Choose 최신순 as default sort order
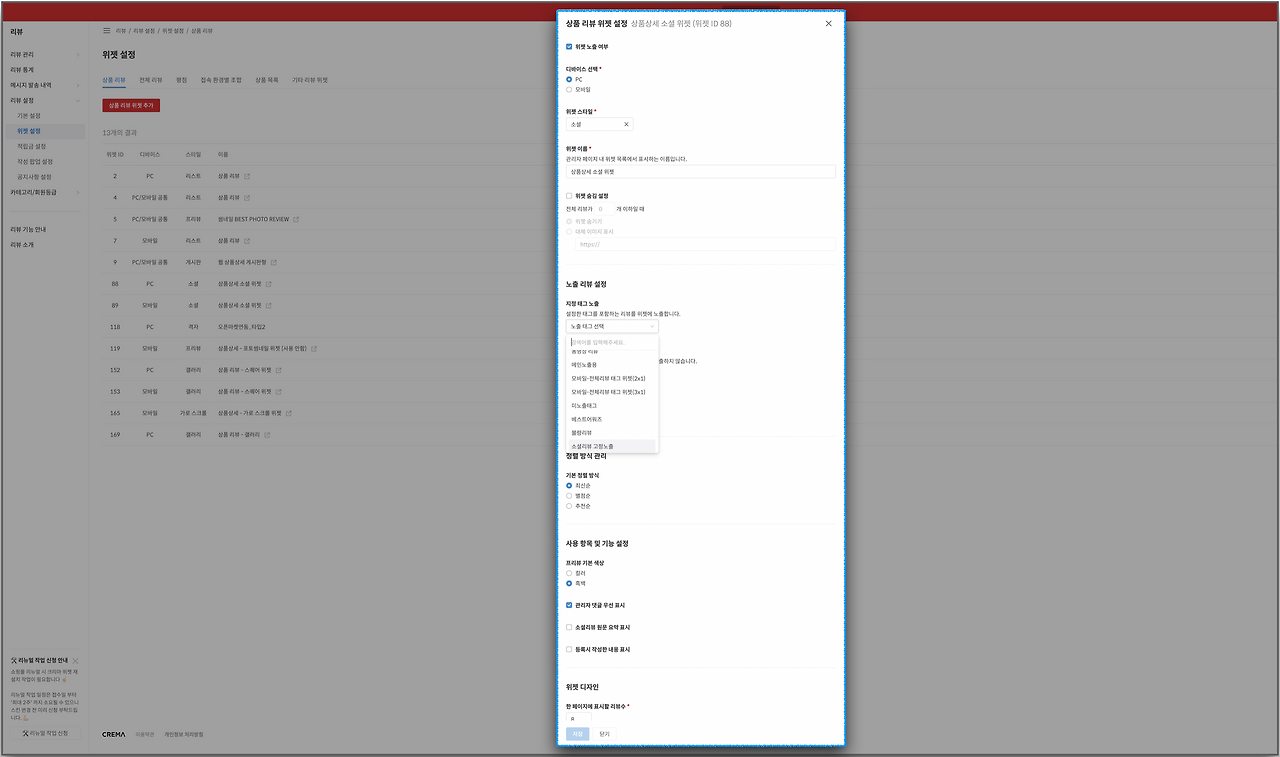Image resolution: width=1280 pixels, height=757 pixels. 569,486
